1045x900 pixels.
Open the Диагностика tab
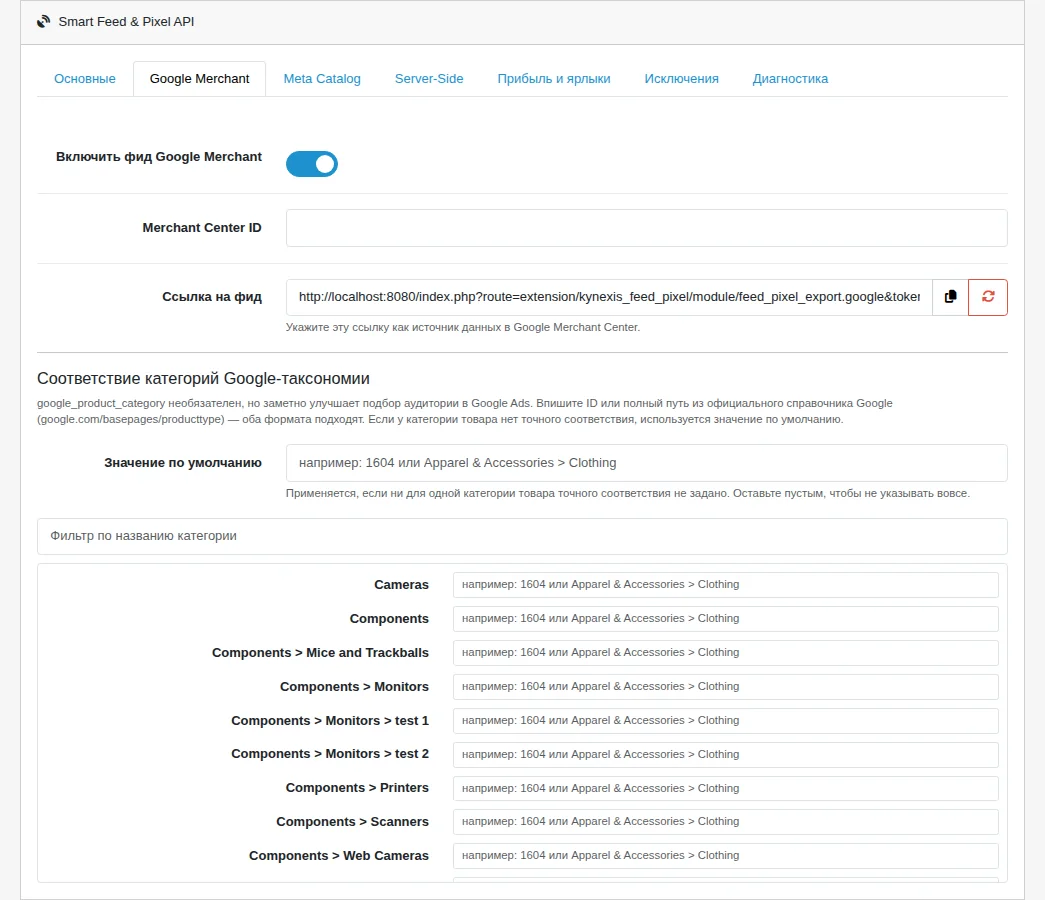click(790, 79)
